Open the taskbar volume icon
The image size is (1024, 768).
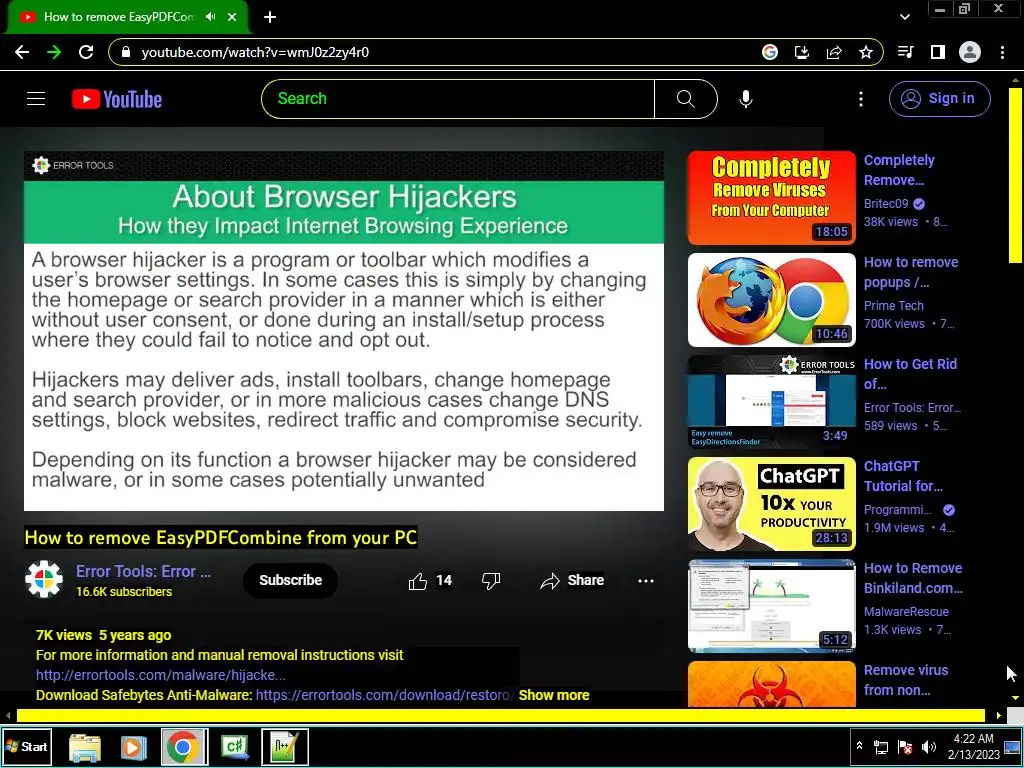[x=928, y=747]
